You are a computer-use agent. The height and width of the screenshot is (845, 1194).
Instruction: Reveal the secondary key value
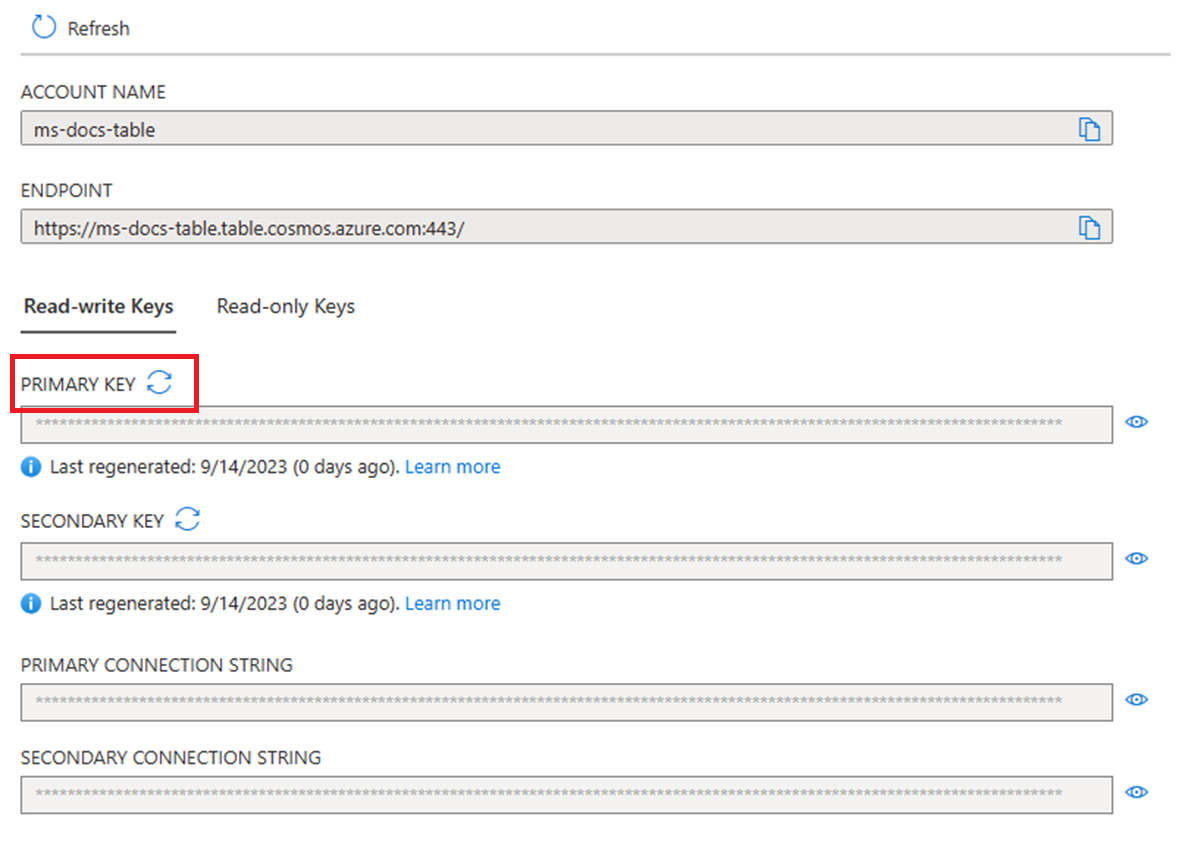pyautogui.click(x=1136, y=559)
